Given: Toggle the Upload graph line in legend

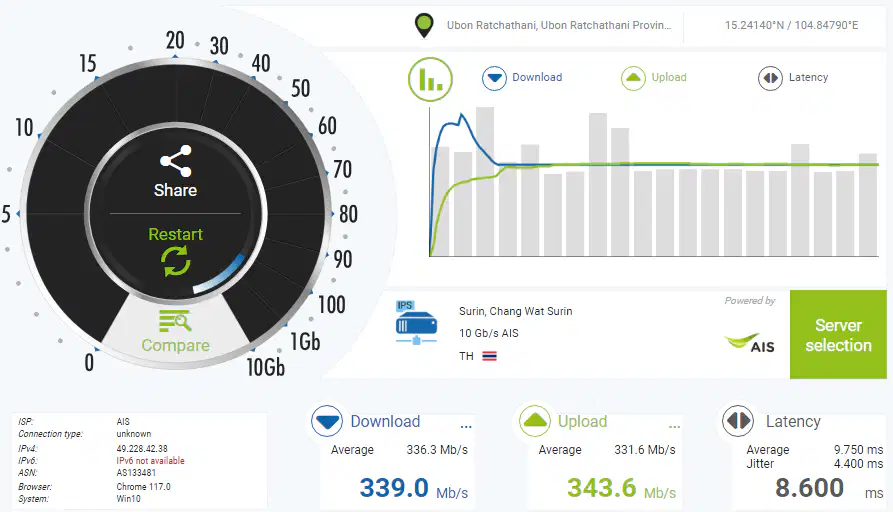Looking at the screenshot, I should (x=654, y=78).
